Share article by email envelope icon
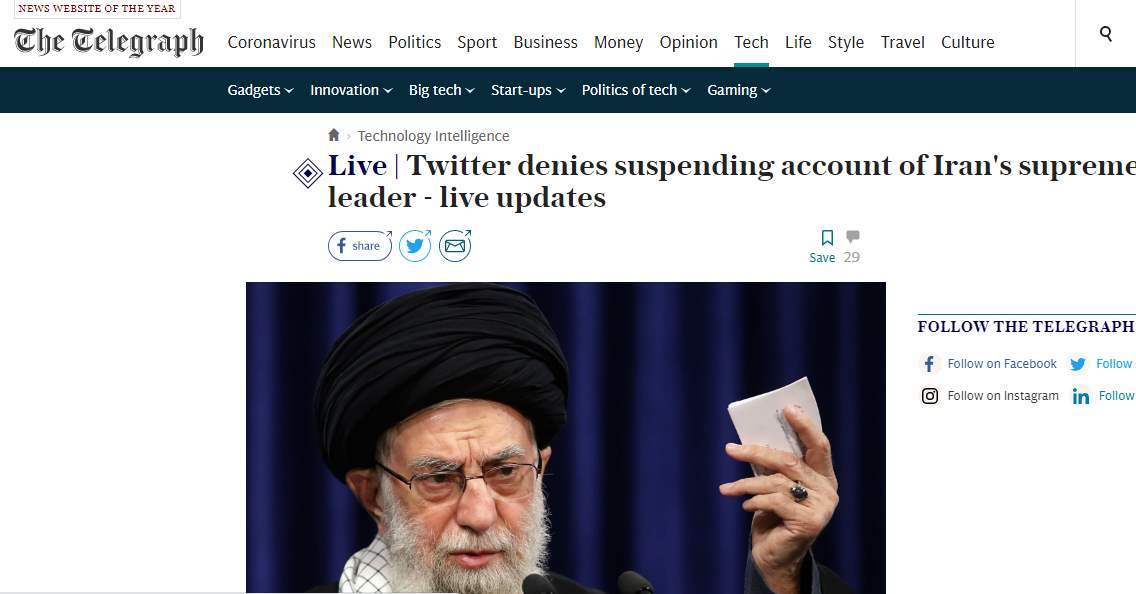 tap(455, 246)
